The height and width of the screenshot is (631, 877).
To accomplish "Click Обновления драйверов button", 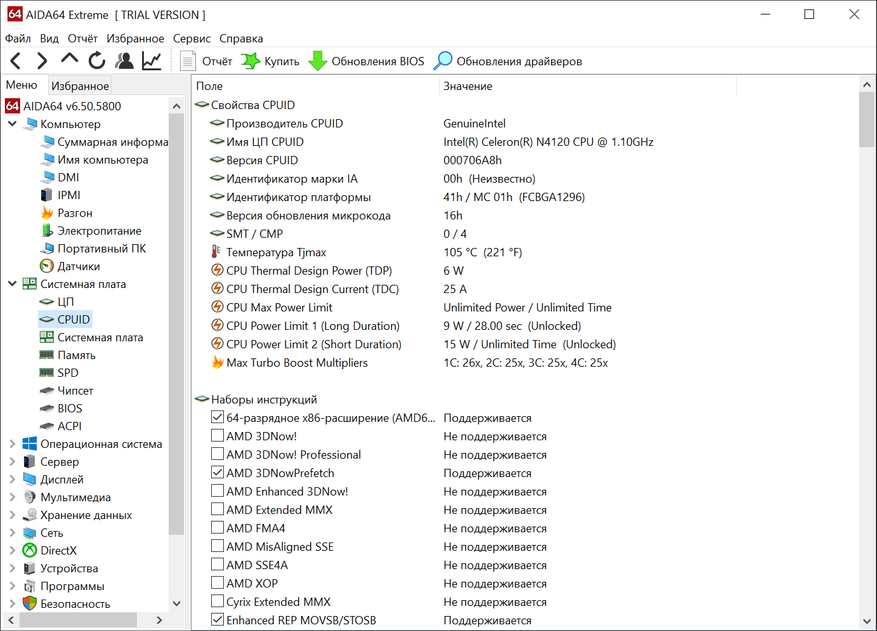I will (508, 61).
